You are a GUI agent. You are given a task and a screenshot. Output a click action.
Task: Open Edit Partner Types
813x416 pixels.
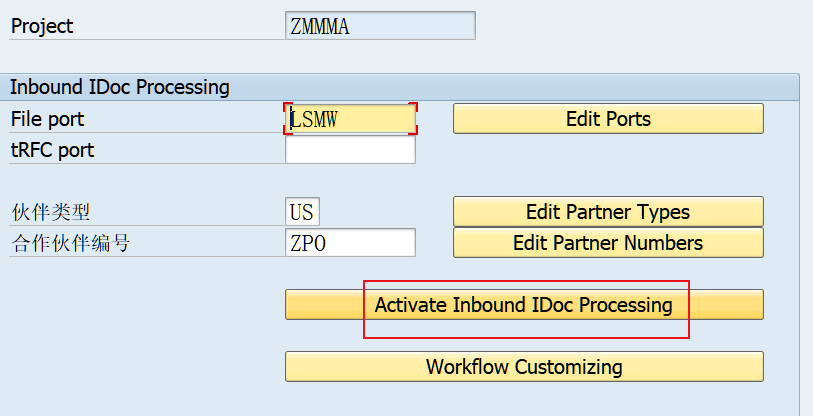(x=608, y=212)
